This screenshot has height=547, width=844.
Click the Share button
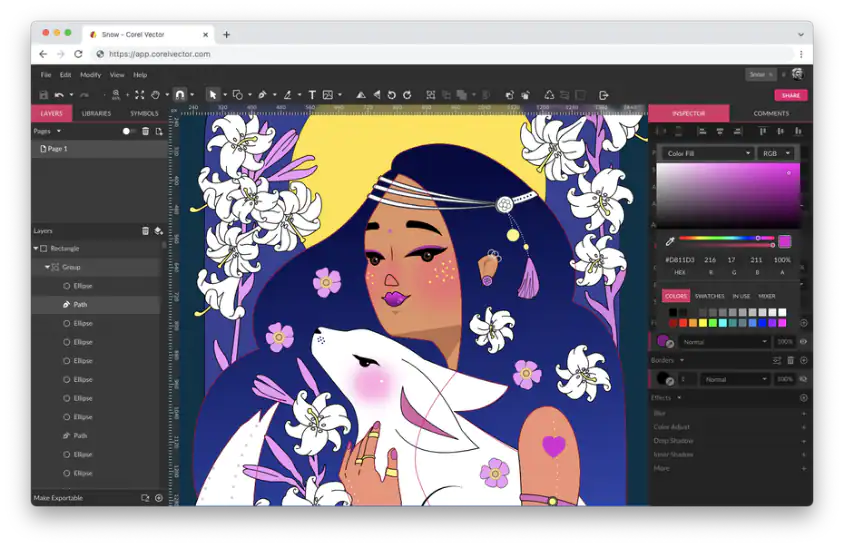pos(790,95)
